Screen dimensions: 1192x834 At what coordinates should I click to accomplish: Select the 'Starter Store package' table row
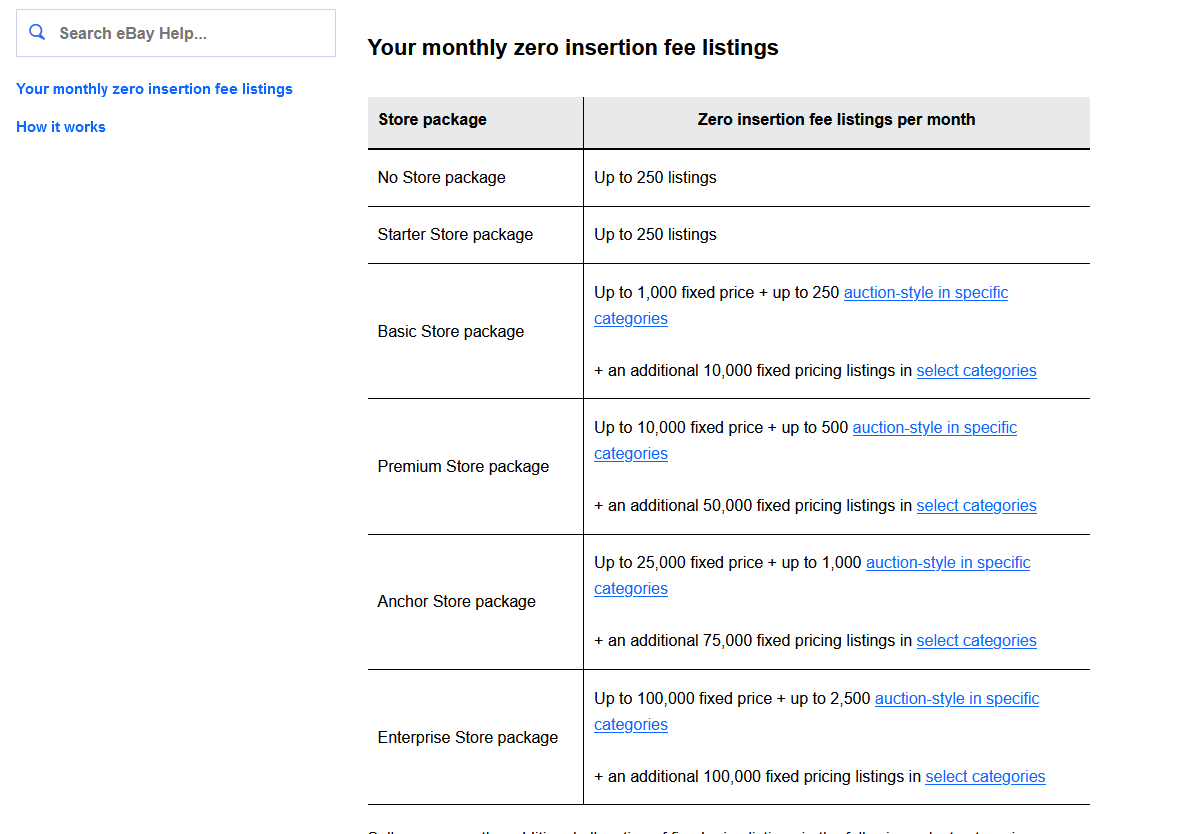(x=455, y=234)
